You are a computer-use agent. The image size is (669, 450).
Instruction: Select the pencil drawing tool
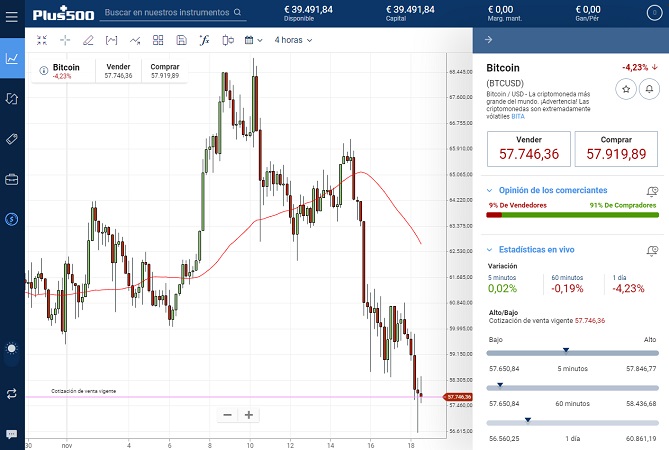tap(88, 40)
